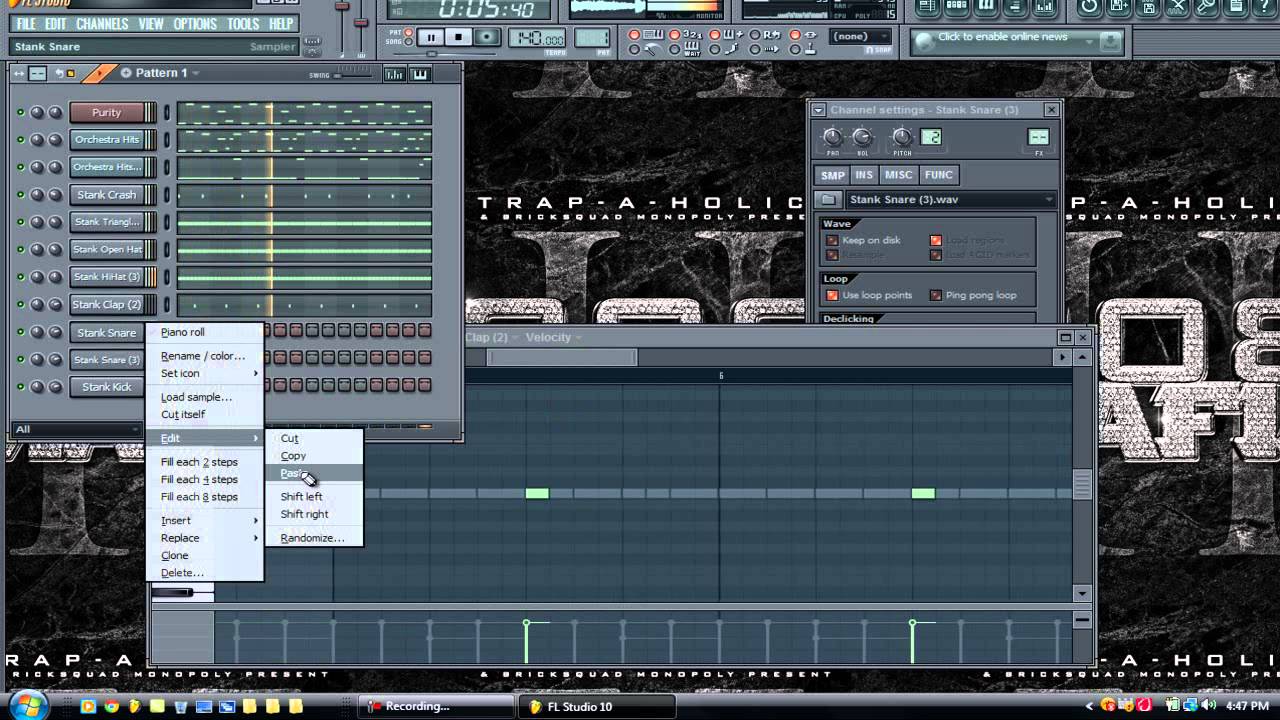Open the All channel filter dropdown
Viewport: 1280px width, 720px height.
point(76,429)
